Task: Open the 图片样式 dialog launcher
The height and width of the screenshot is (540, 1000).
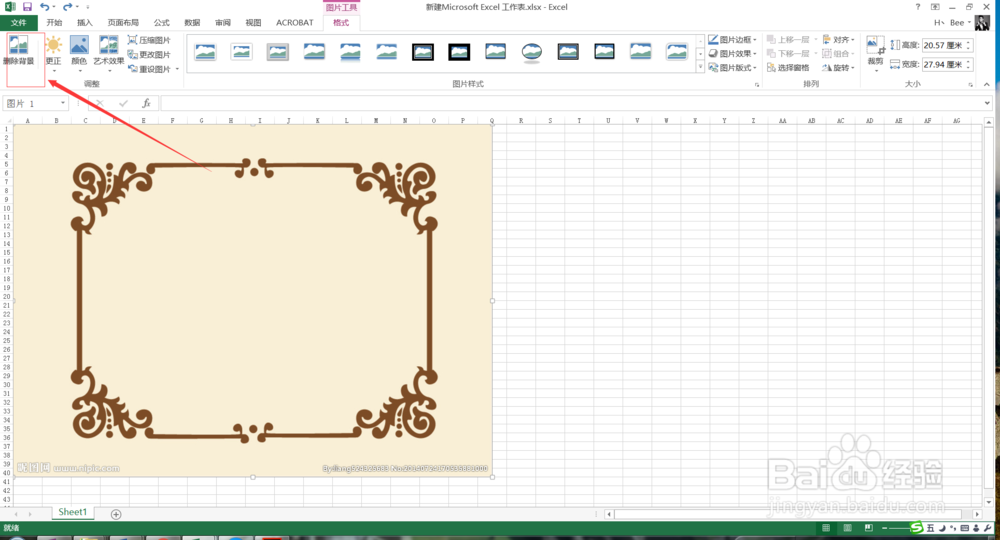Action: 757,84
